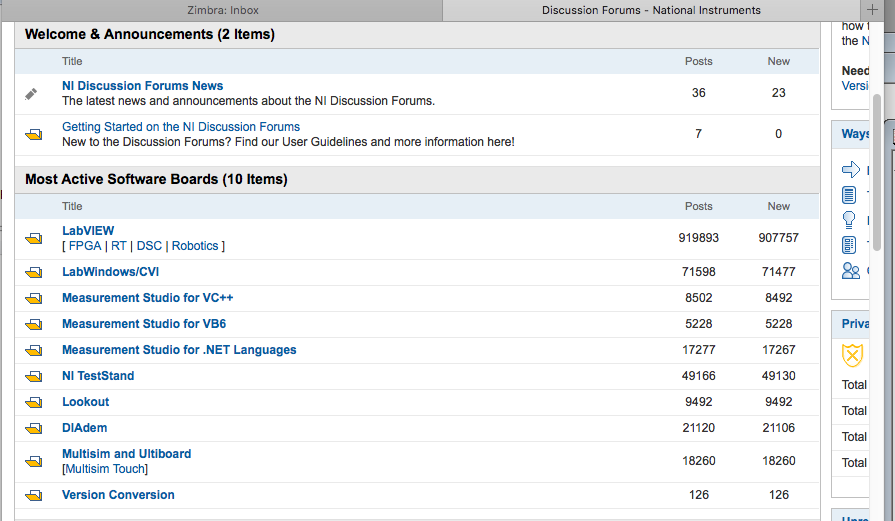Click the people group icon in Ways sidebar

point(850,270)
